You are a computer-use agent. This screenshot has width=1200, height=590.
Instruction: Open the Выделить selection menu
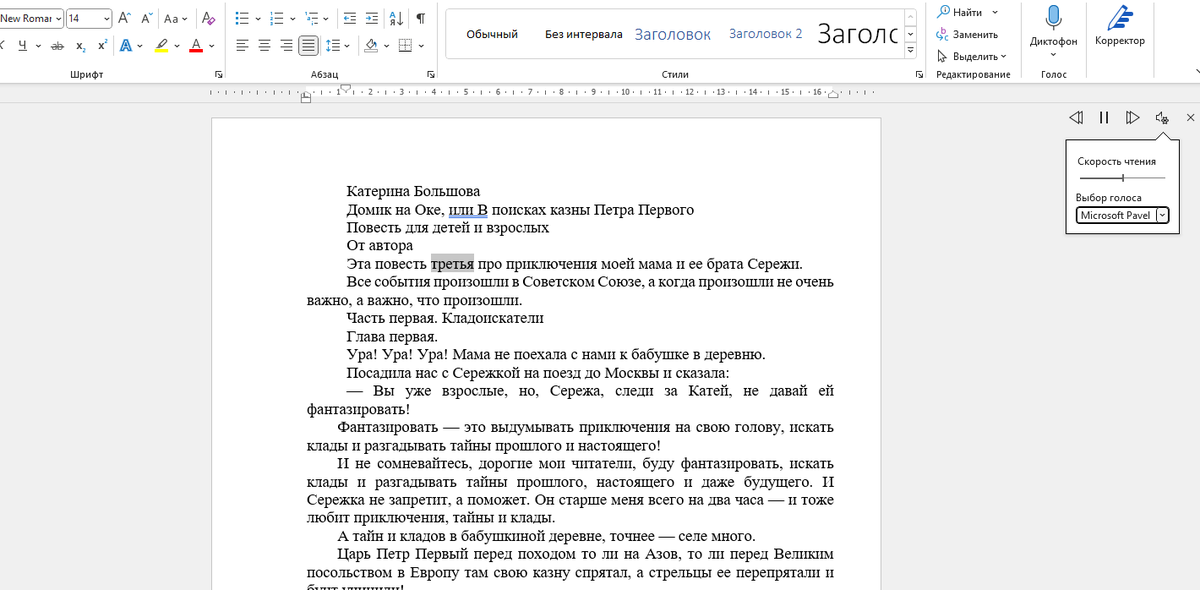click(972, 57)
